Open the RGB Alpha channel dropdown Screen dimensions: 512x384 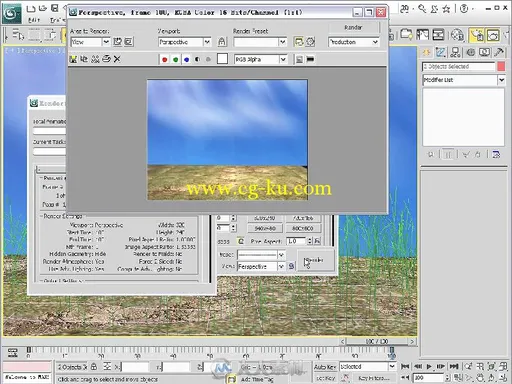(x=283, y=59)
